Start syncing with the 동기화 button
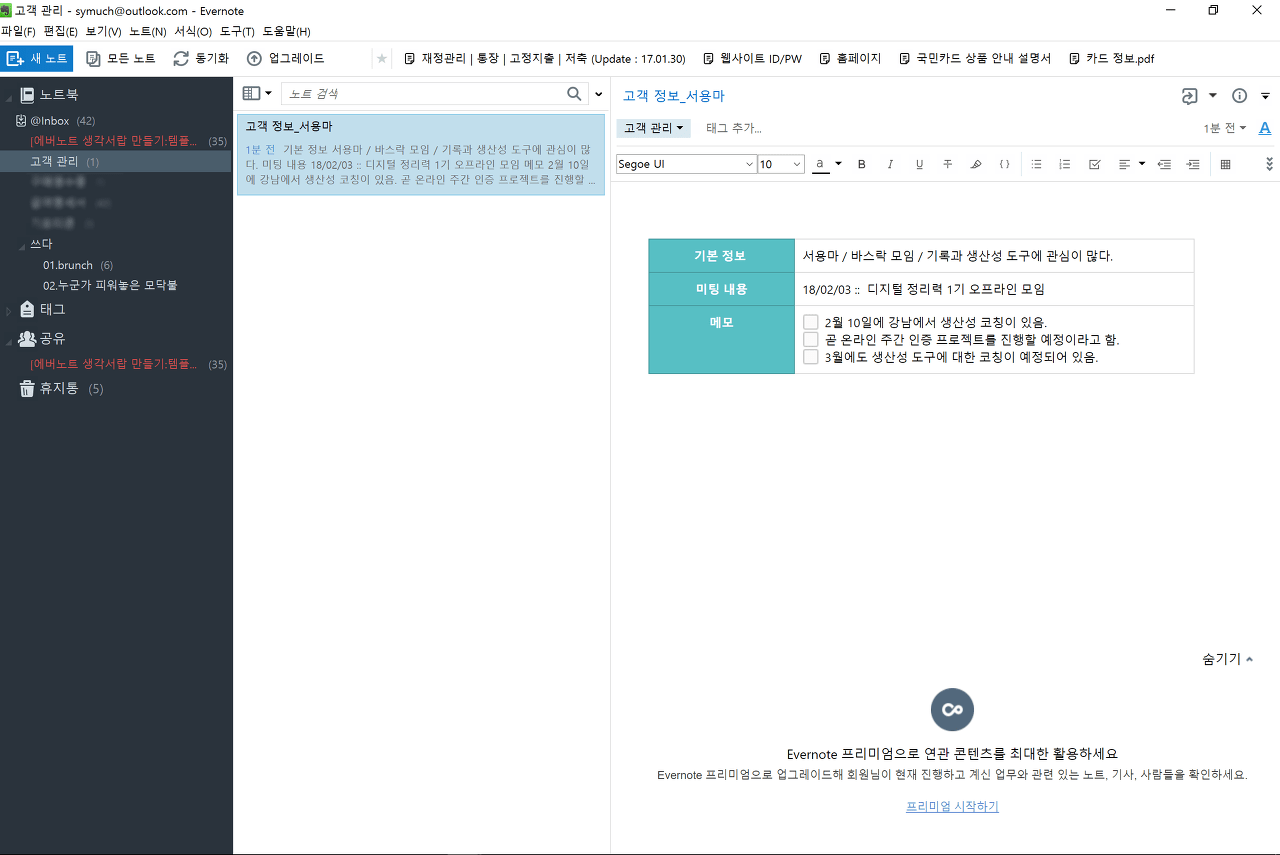Screen dimensions: 1280x855 click(201, 59)
